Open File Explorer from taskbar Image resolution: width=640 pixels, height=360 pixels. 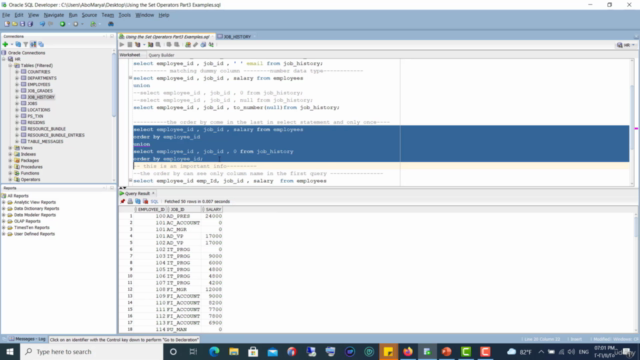point(233,351)
